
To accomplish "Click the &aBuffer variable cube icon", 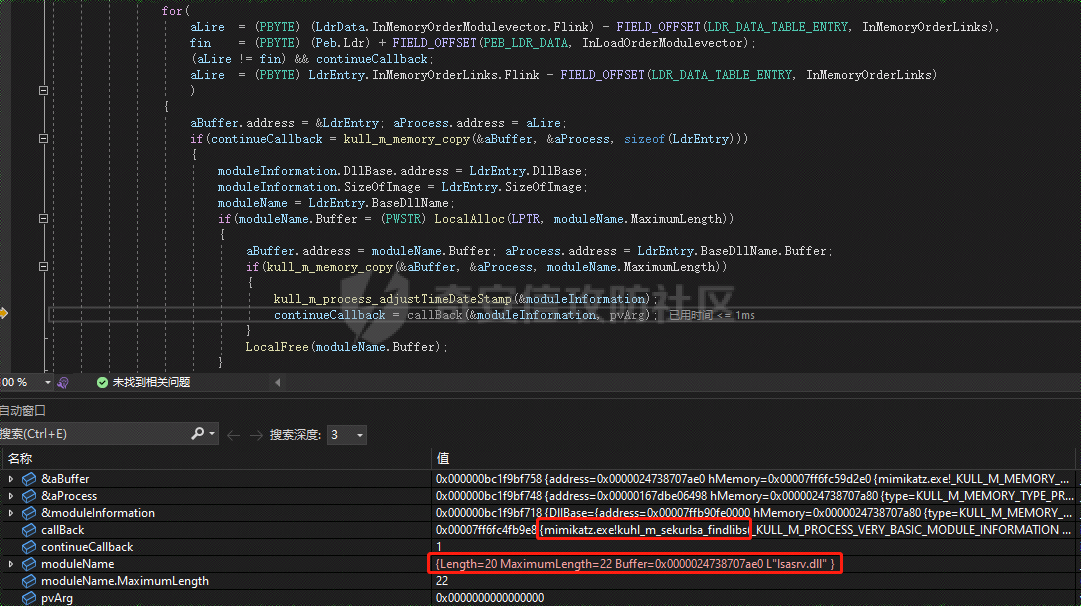I will 29,478.
